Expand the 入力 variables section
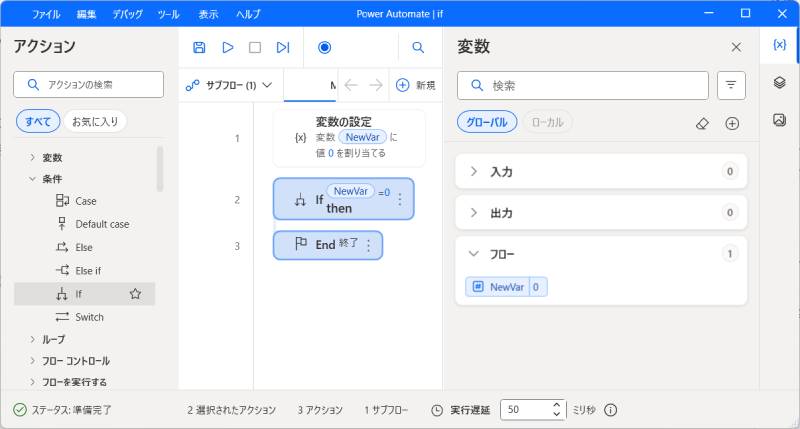Screen dimensions: 800x429 click(474, 172)
